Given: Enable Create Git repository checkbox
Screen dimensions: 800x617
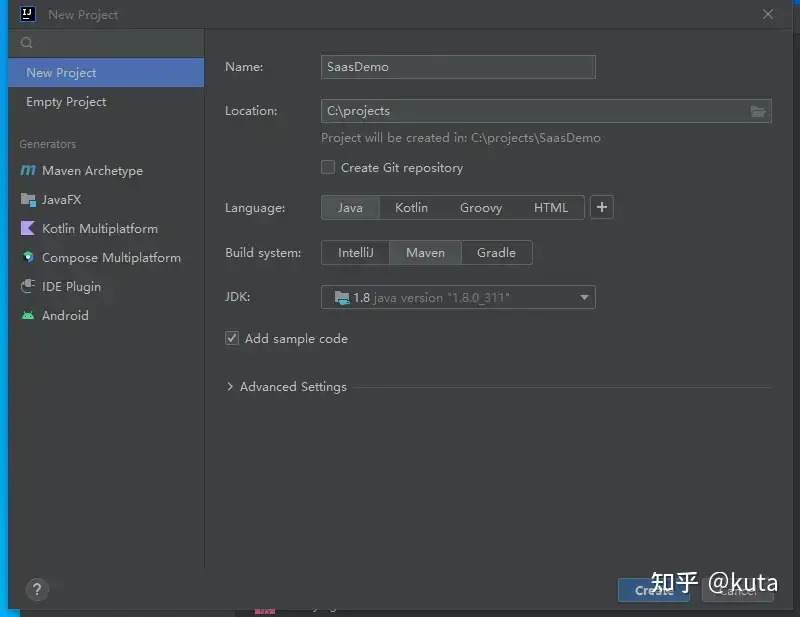Looking at the screenshot, I should point(328,167).
